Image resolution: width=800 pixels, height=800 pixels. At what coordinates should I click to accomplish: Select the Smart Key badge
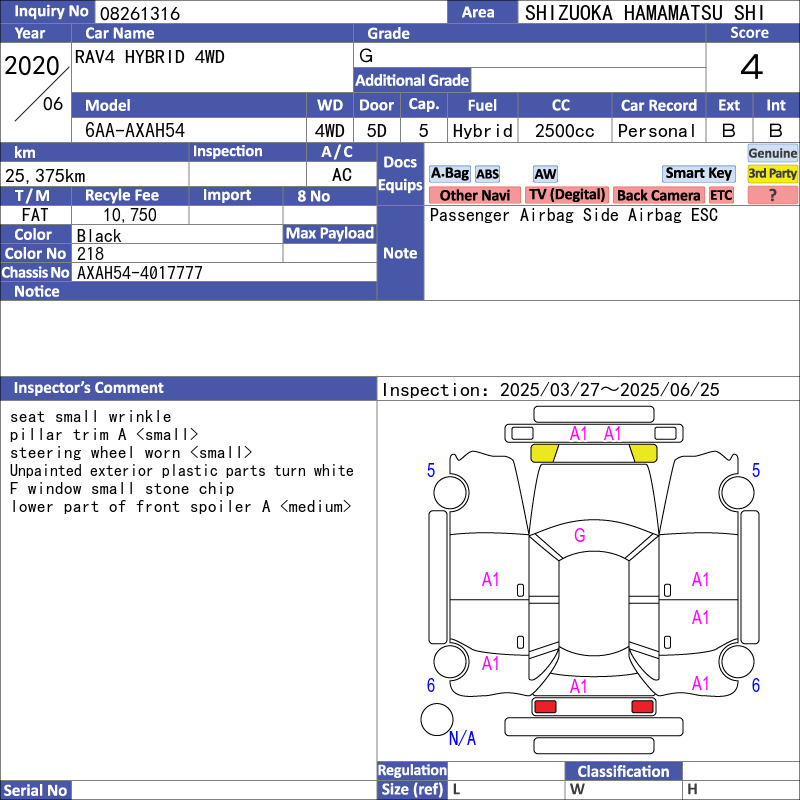(x=698, y=174)
